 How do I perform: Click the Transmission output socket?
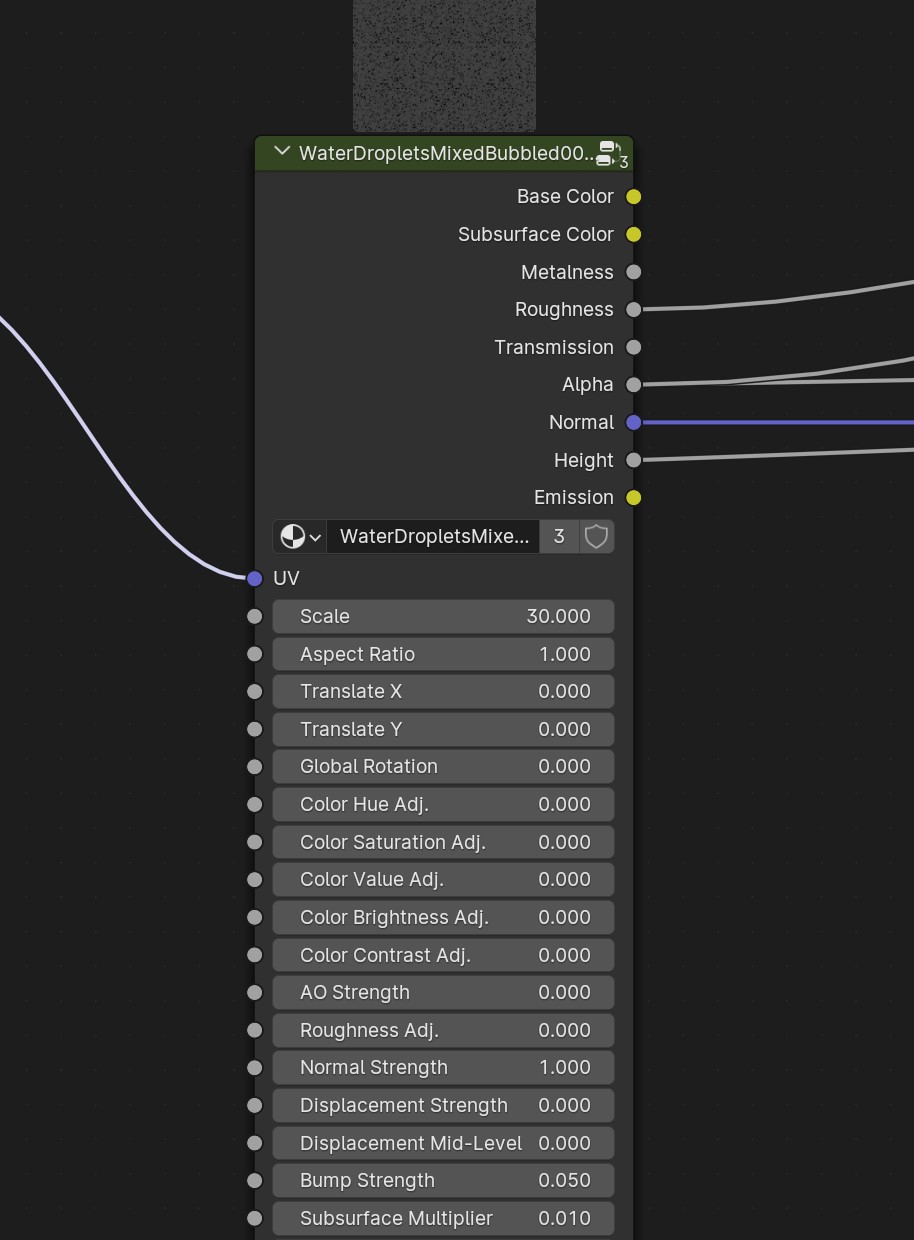(633, 348)
